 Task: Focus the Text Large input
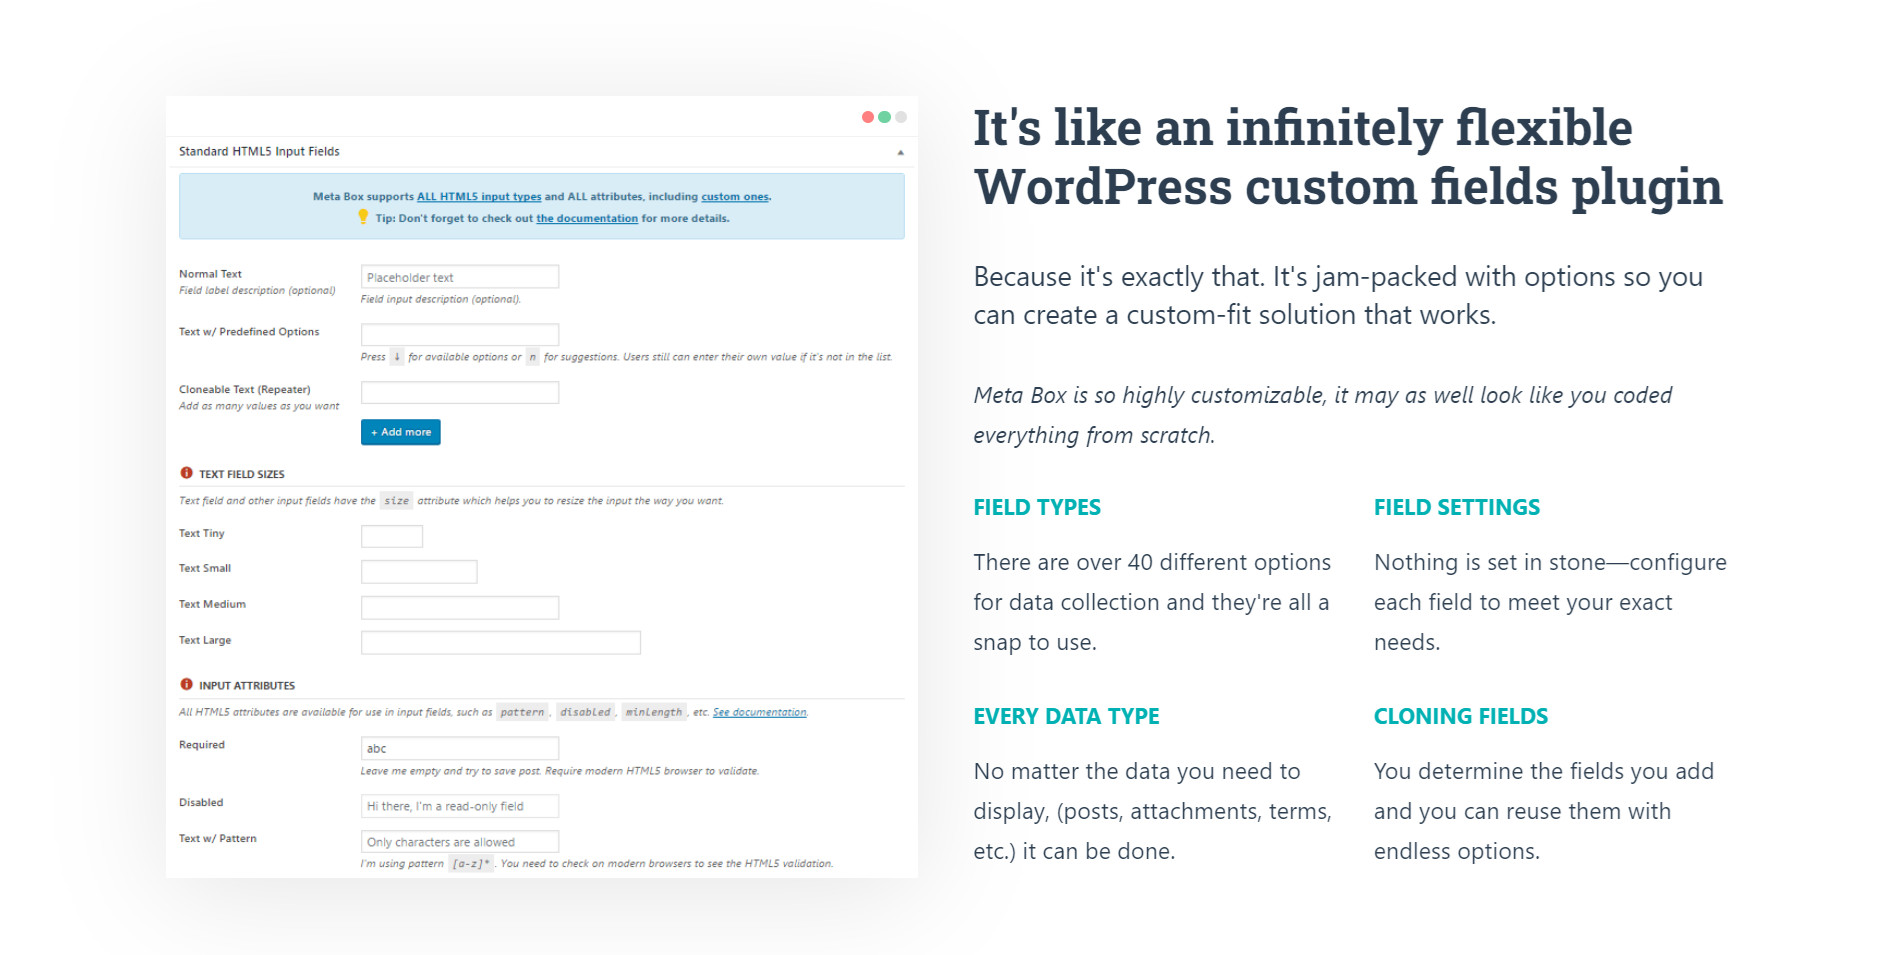click(x=500, y=643)
